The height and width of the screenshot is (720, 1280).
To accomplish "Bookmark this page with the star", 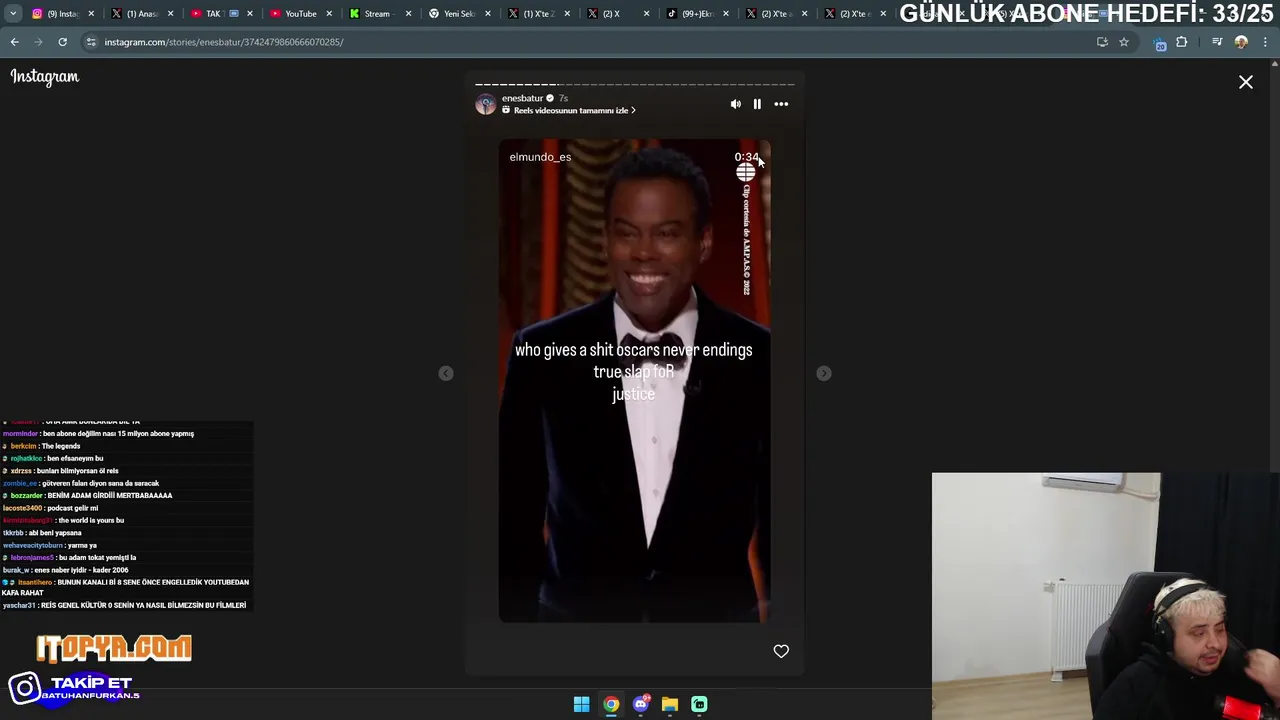I will pos(1124,42).
